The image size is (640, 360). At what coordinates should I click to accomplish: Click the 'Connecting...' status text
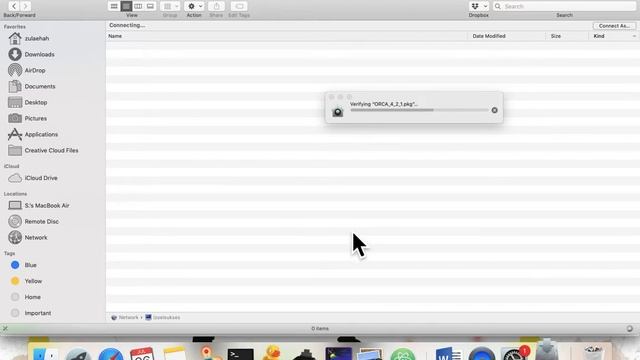127,25
